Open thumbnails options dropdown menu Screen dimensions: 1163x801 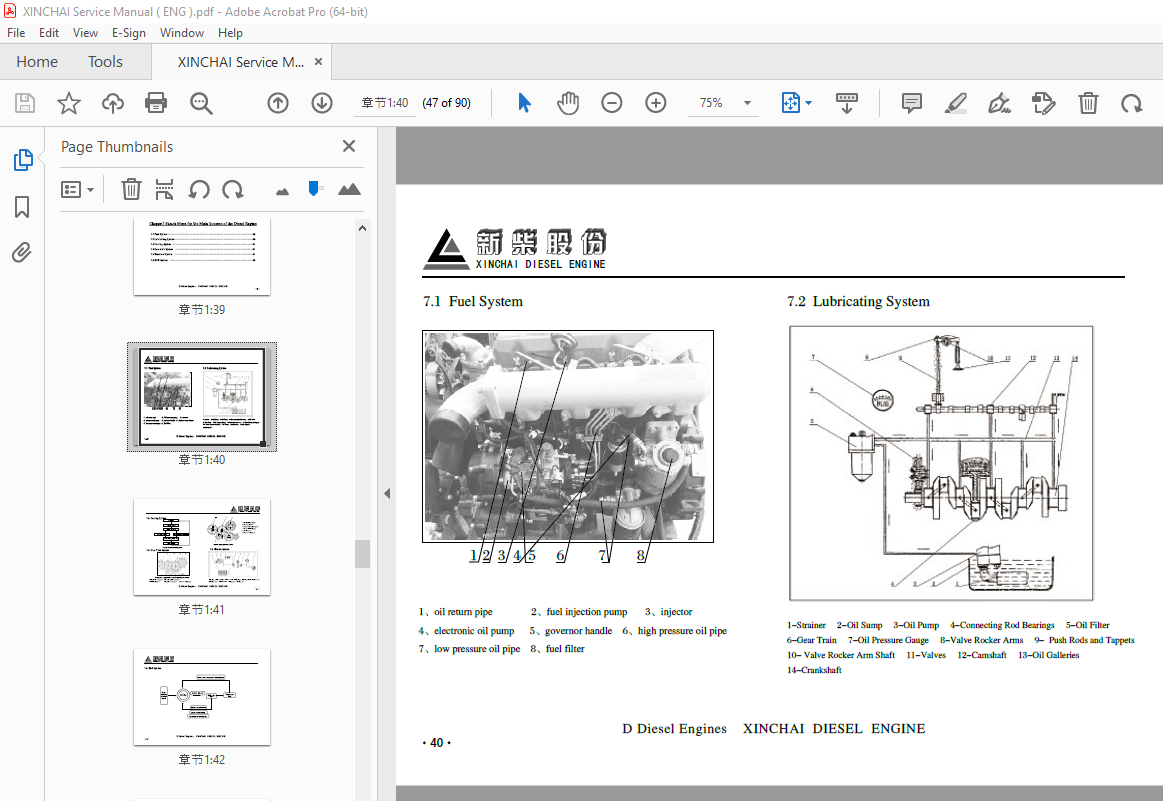coord(77,190)
